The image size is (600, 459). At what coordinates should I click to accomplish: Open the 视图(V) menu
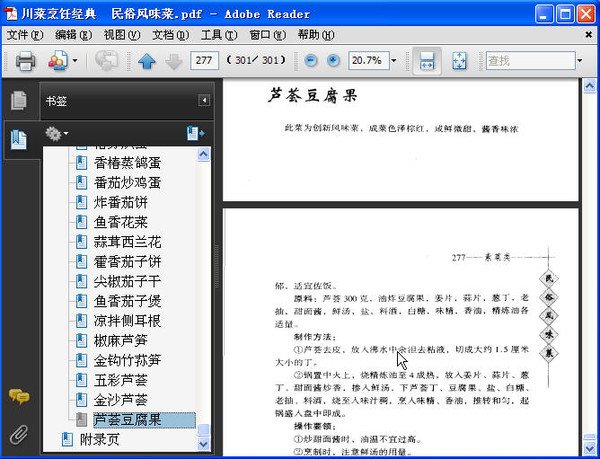(122, 35)
